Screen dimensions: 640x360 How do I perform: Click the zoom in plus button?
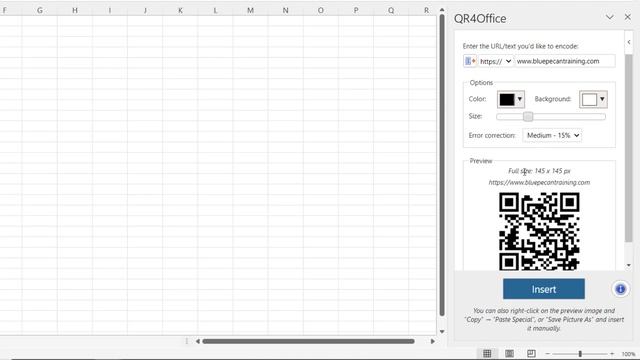[612, 354]
